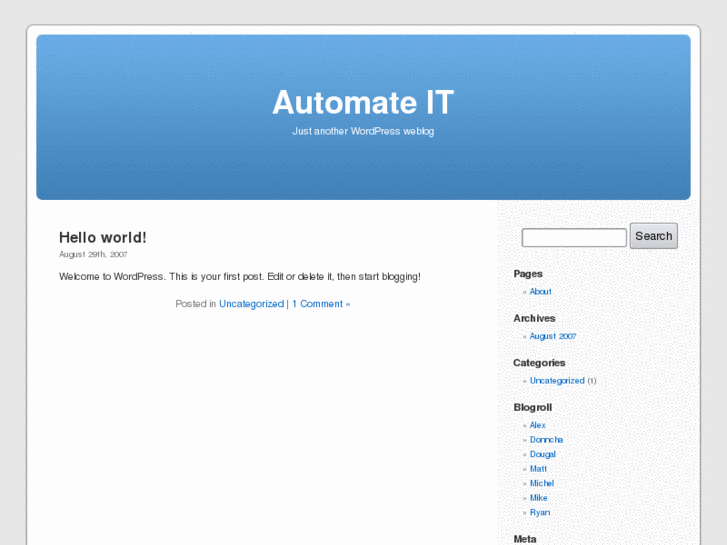Open Uncategorized in the sidebar Categories list
The image size is (727, 545).
[557, 381]
